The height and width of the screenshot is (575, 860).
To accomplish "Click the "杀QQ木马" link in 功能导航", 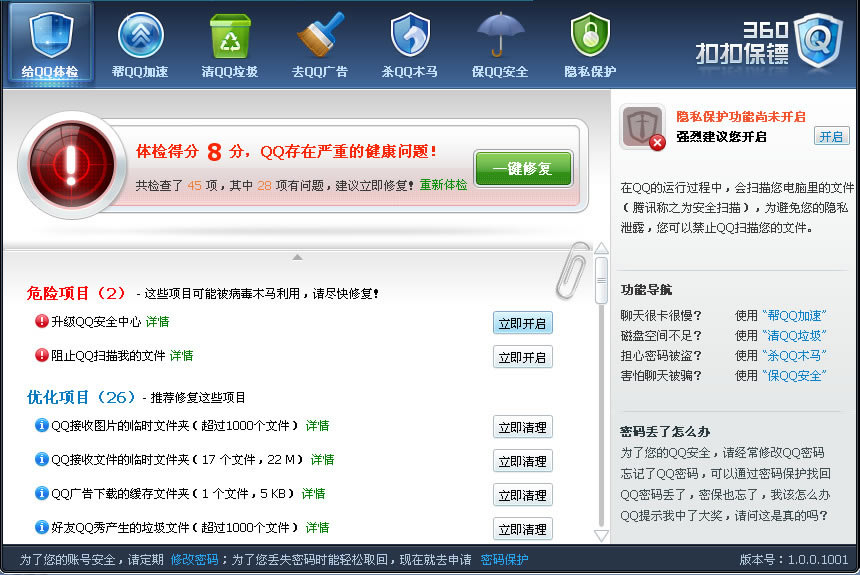I will pos(794,356).
